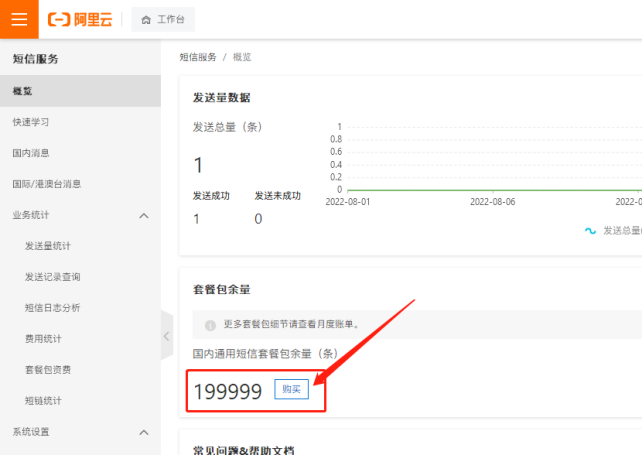Click the 阿里云 logo
Viewport: 643px width, 456px height.
pos(80,19)
